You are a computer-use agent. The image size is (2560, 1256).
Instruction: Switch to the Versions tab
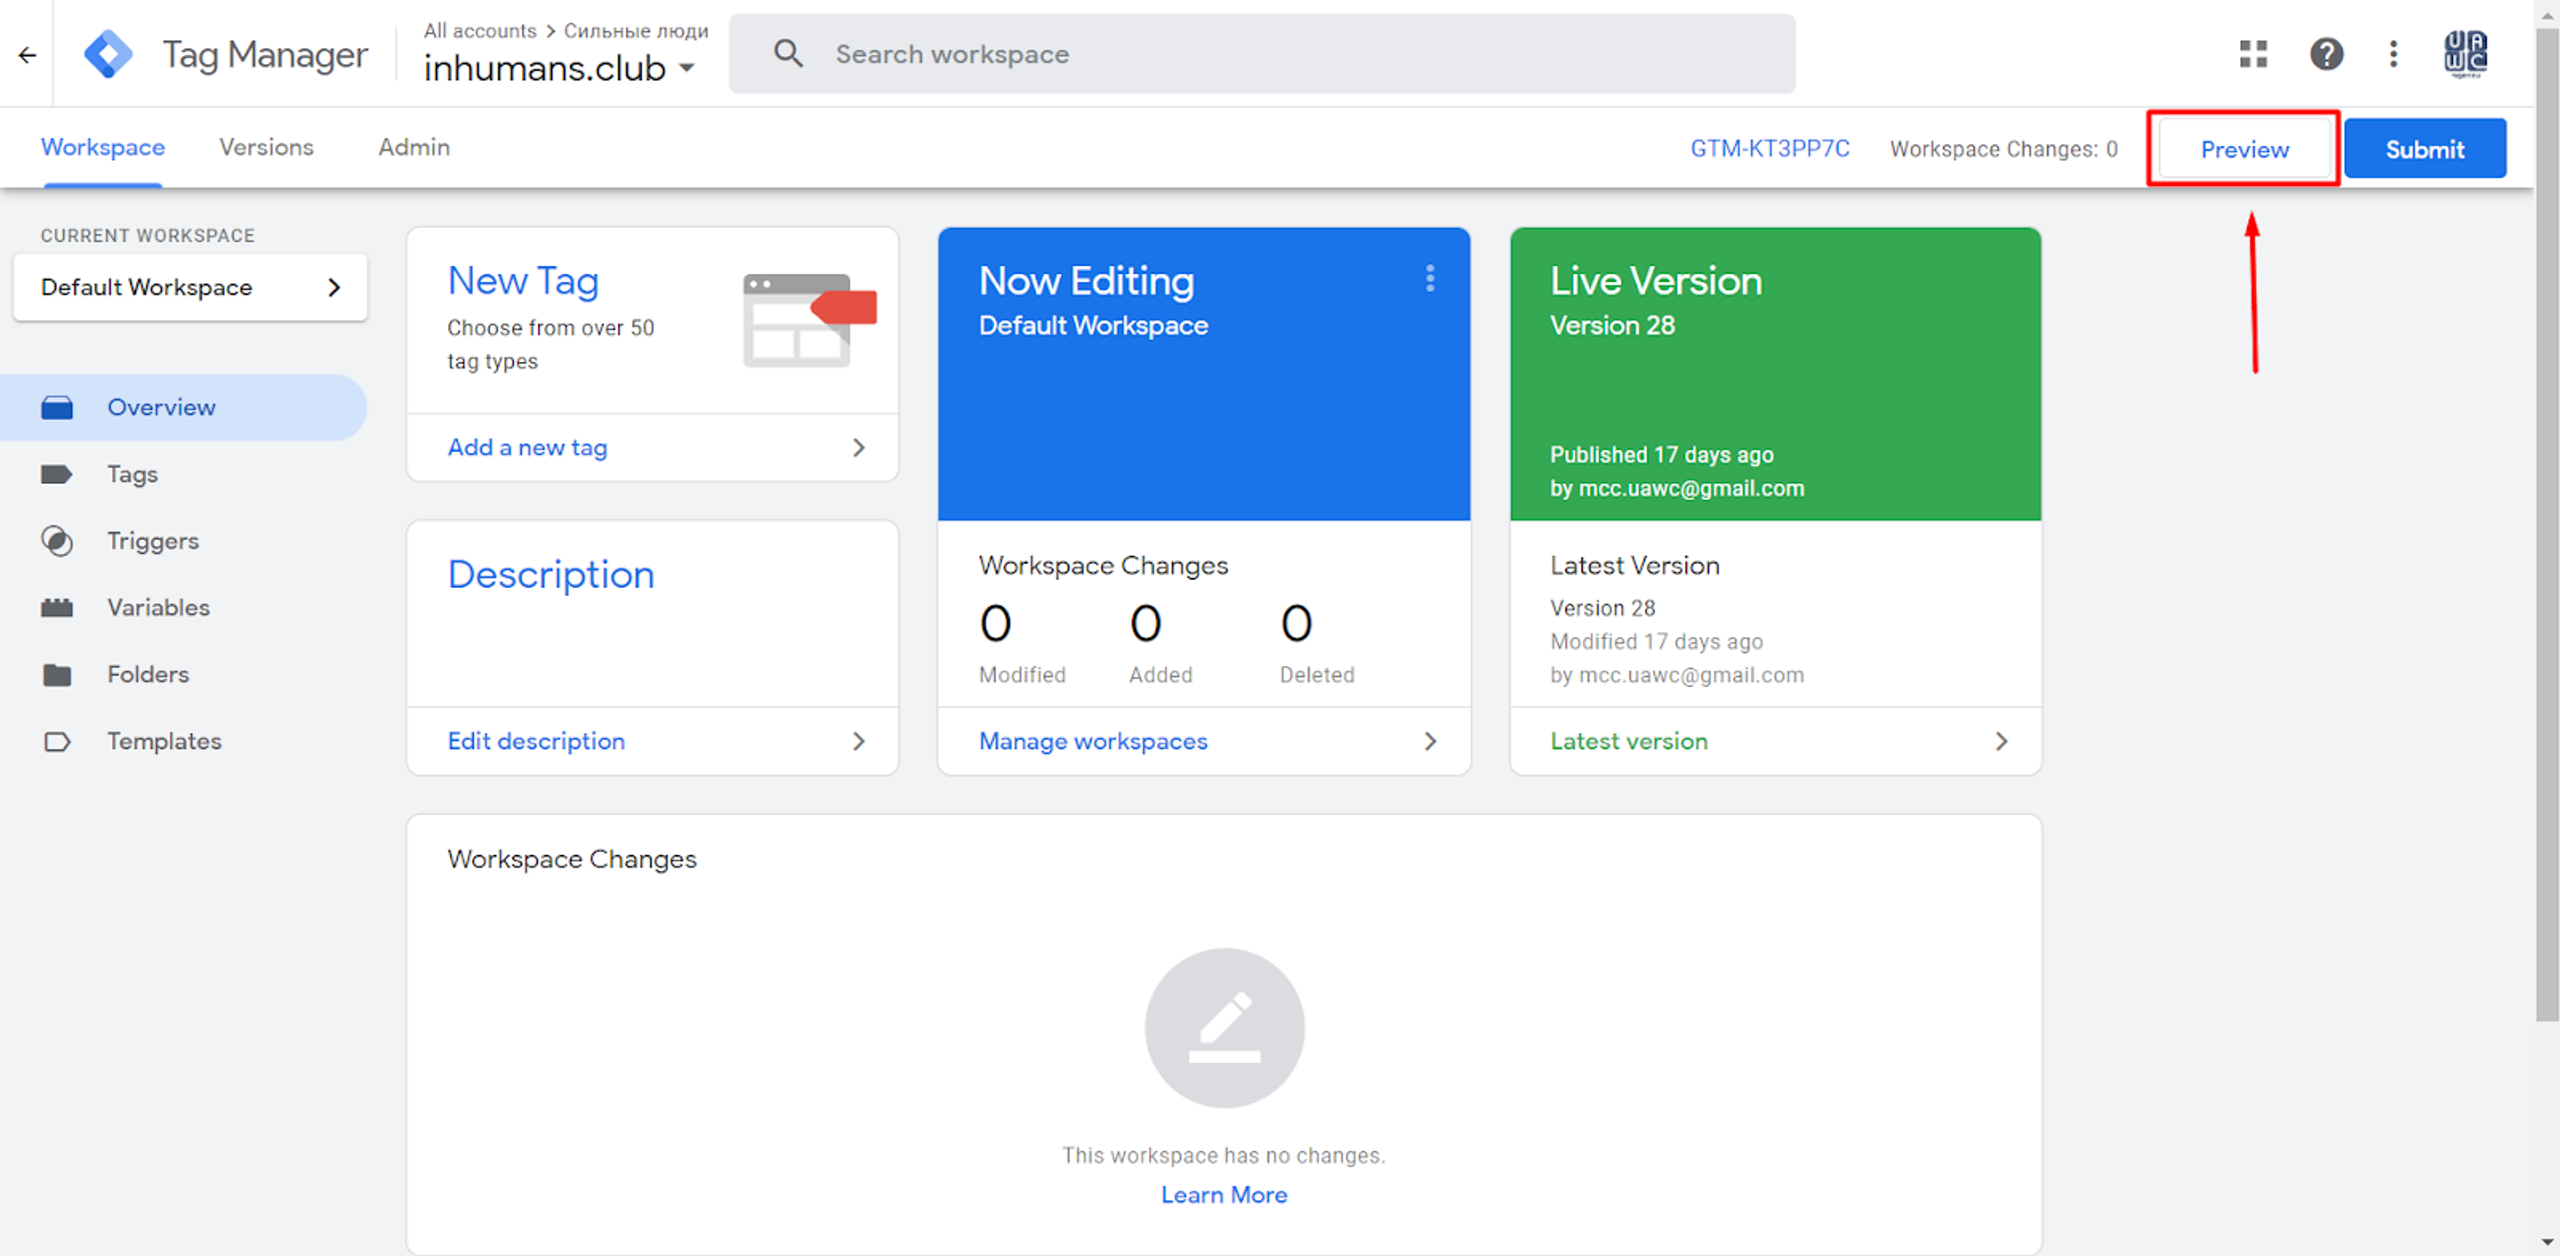(x=266, y=148)
